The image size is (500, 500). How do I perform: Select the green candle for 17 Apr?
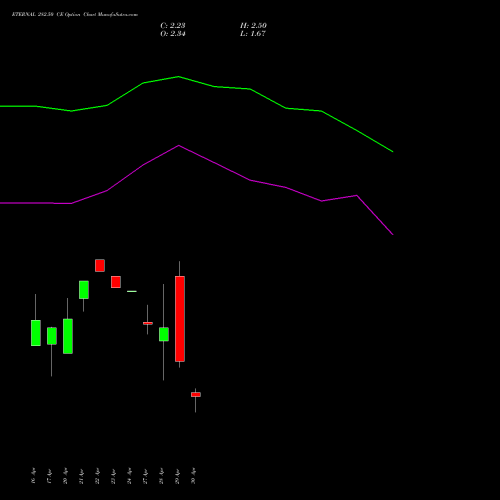coord(52,336)
